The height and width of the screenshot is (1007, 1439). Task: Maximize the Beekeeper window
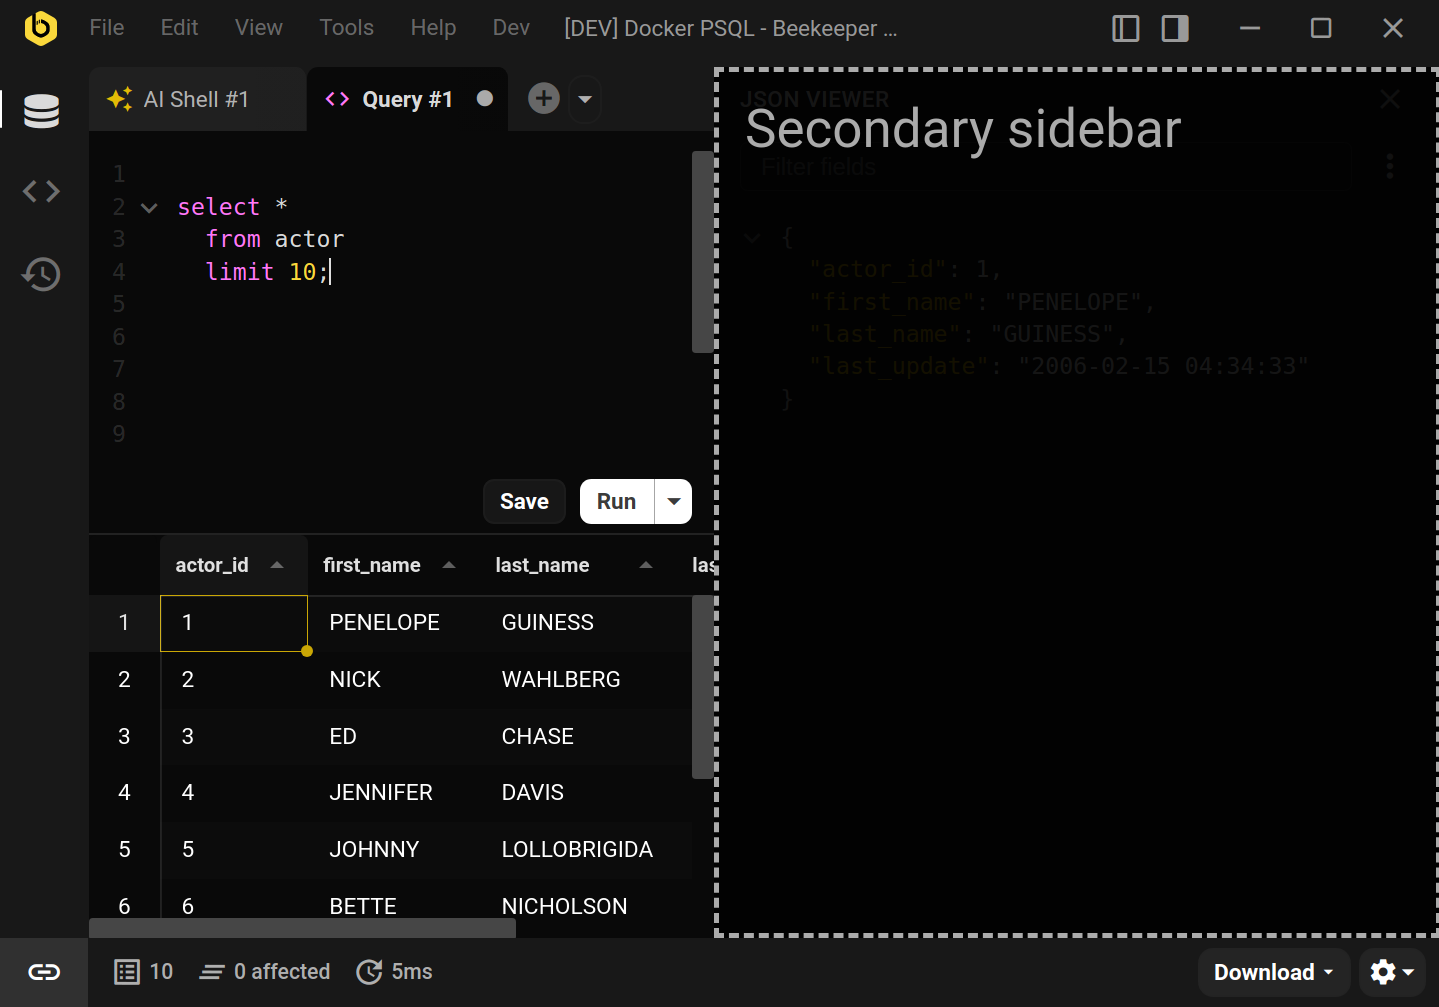click(1321, 28)
